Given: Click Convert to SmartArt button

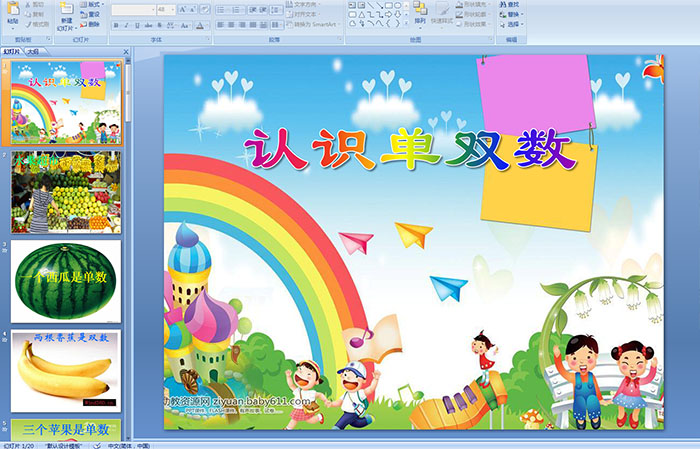Looking at the screenshot, I should pos(314,24).
